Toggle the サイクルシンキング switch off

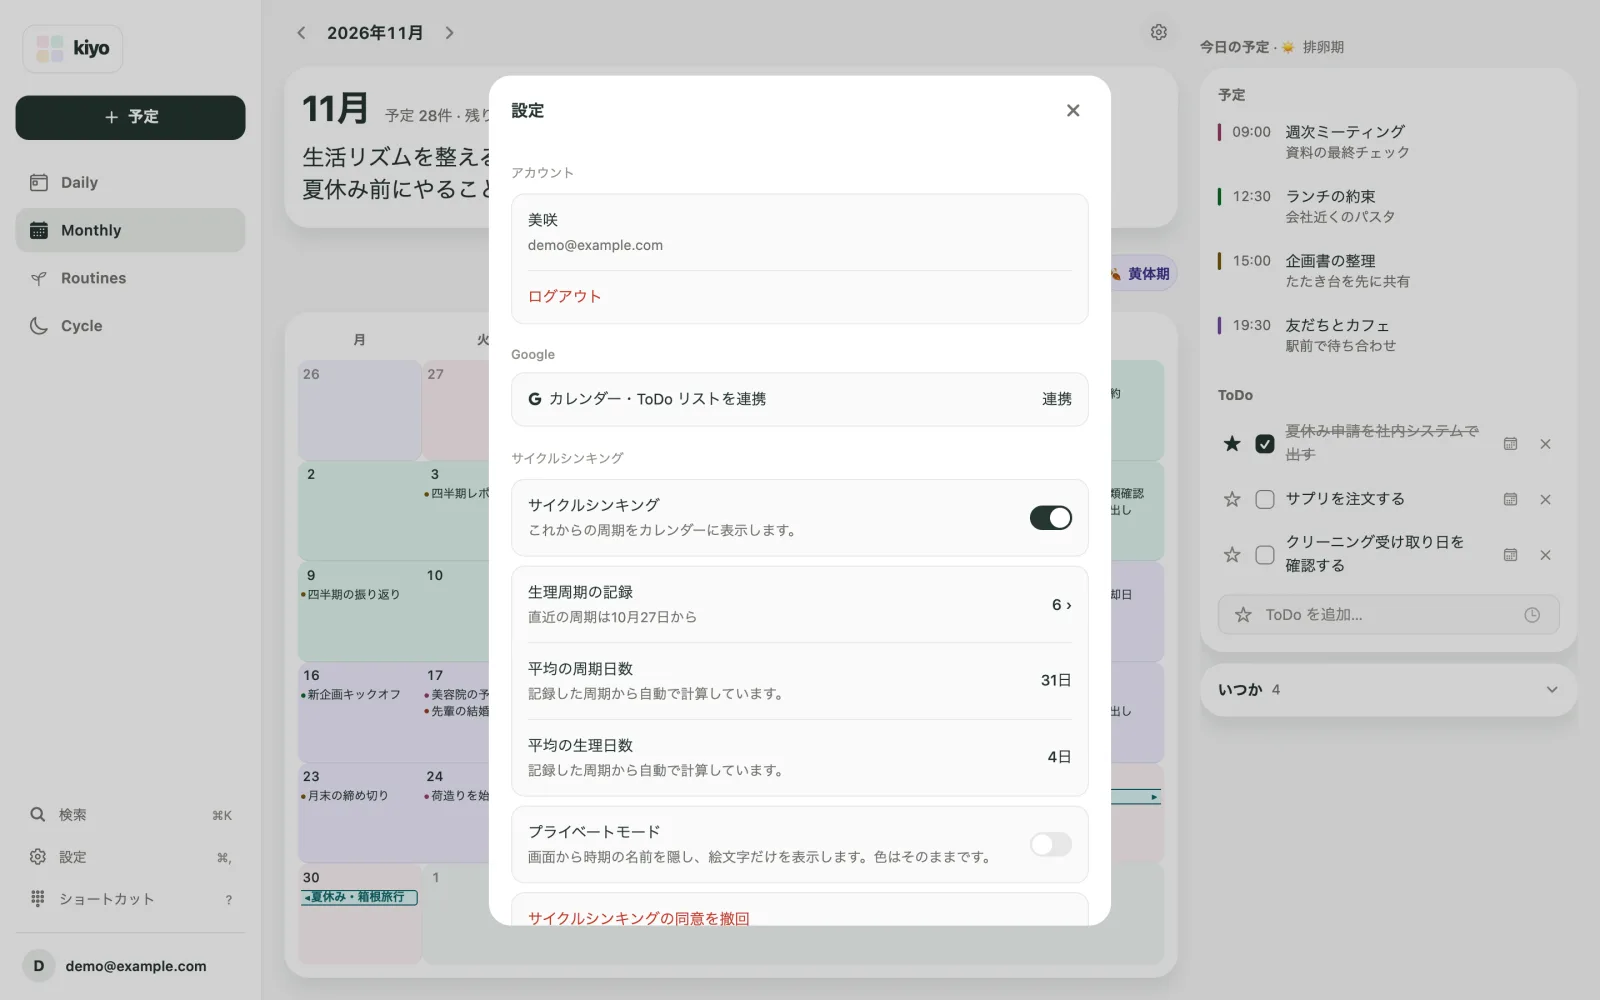(1051, 517)
